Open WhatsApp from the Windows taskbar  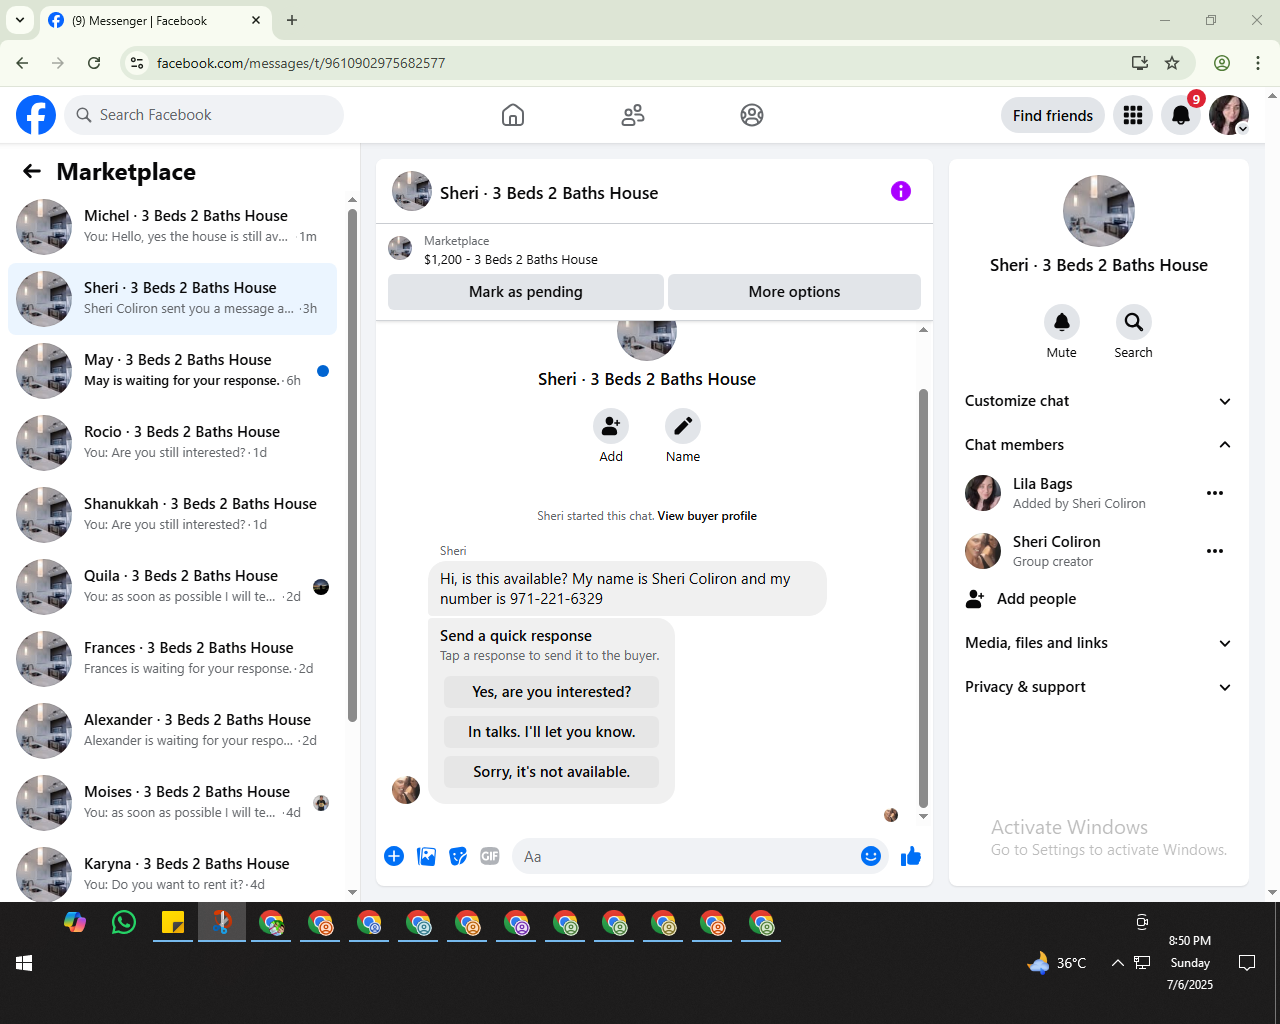tap(124, 922)
